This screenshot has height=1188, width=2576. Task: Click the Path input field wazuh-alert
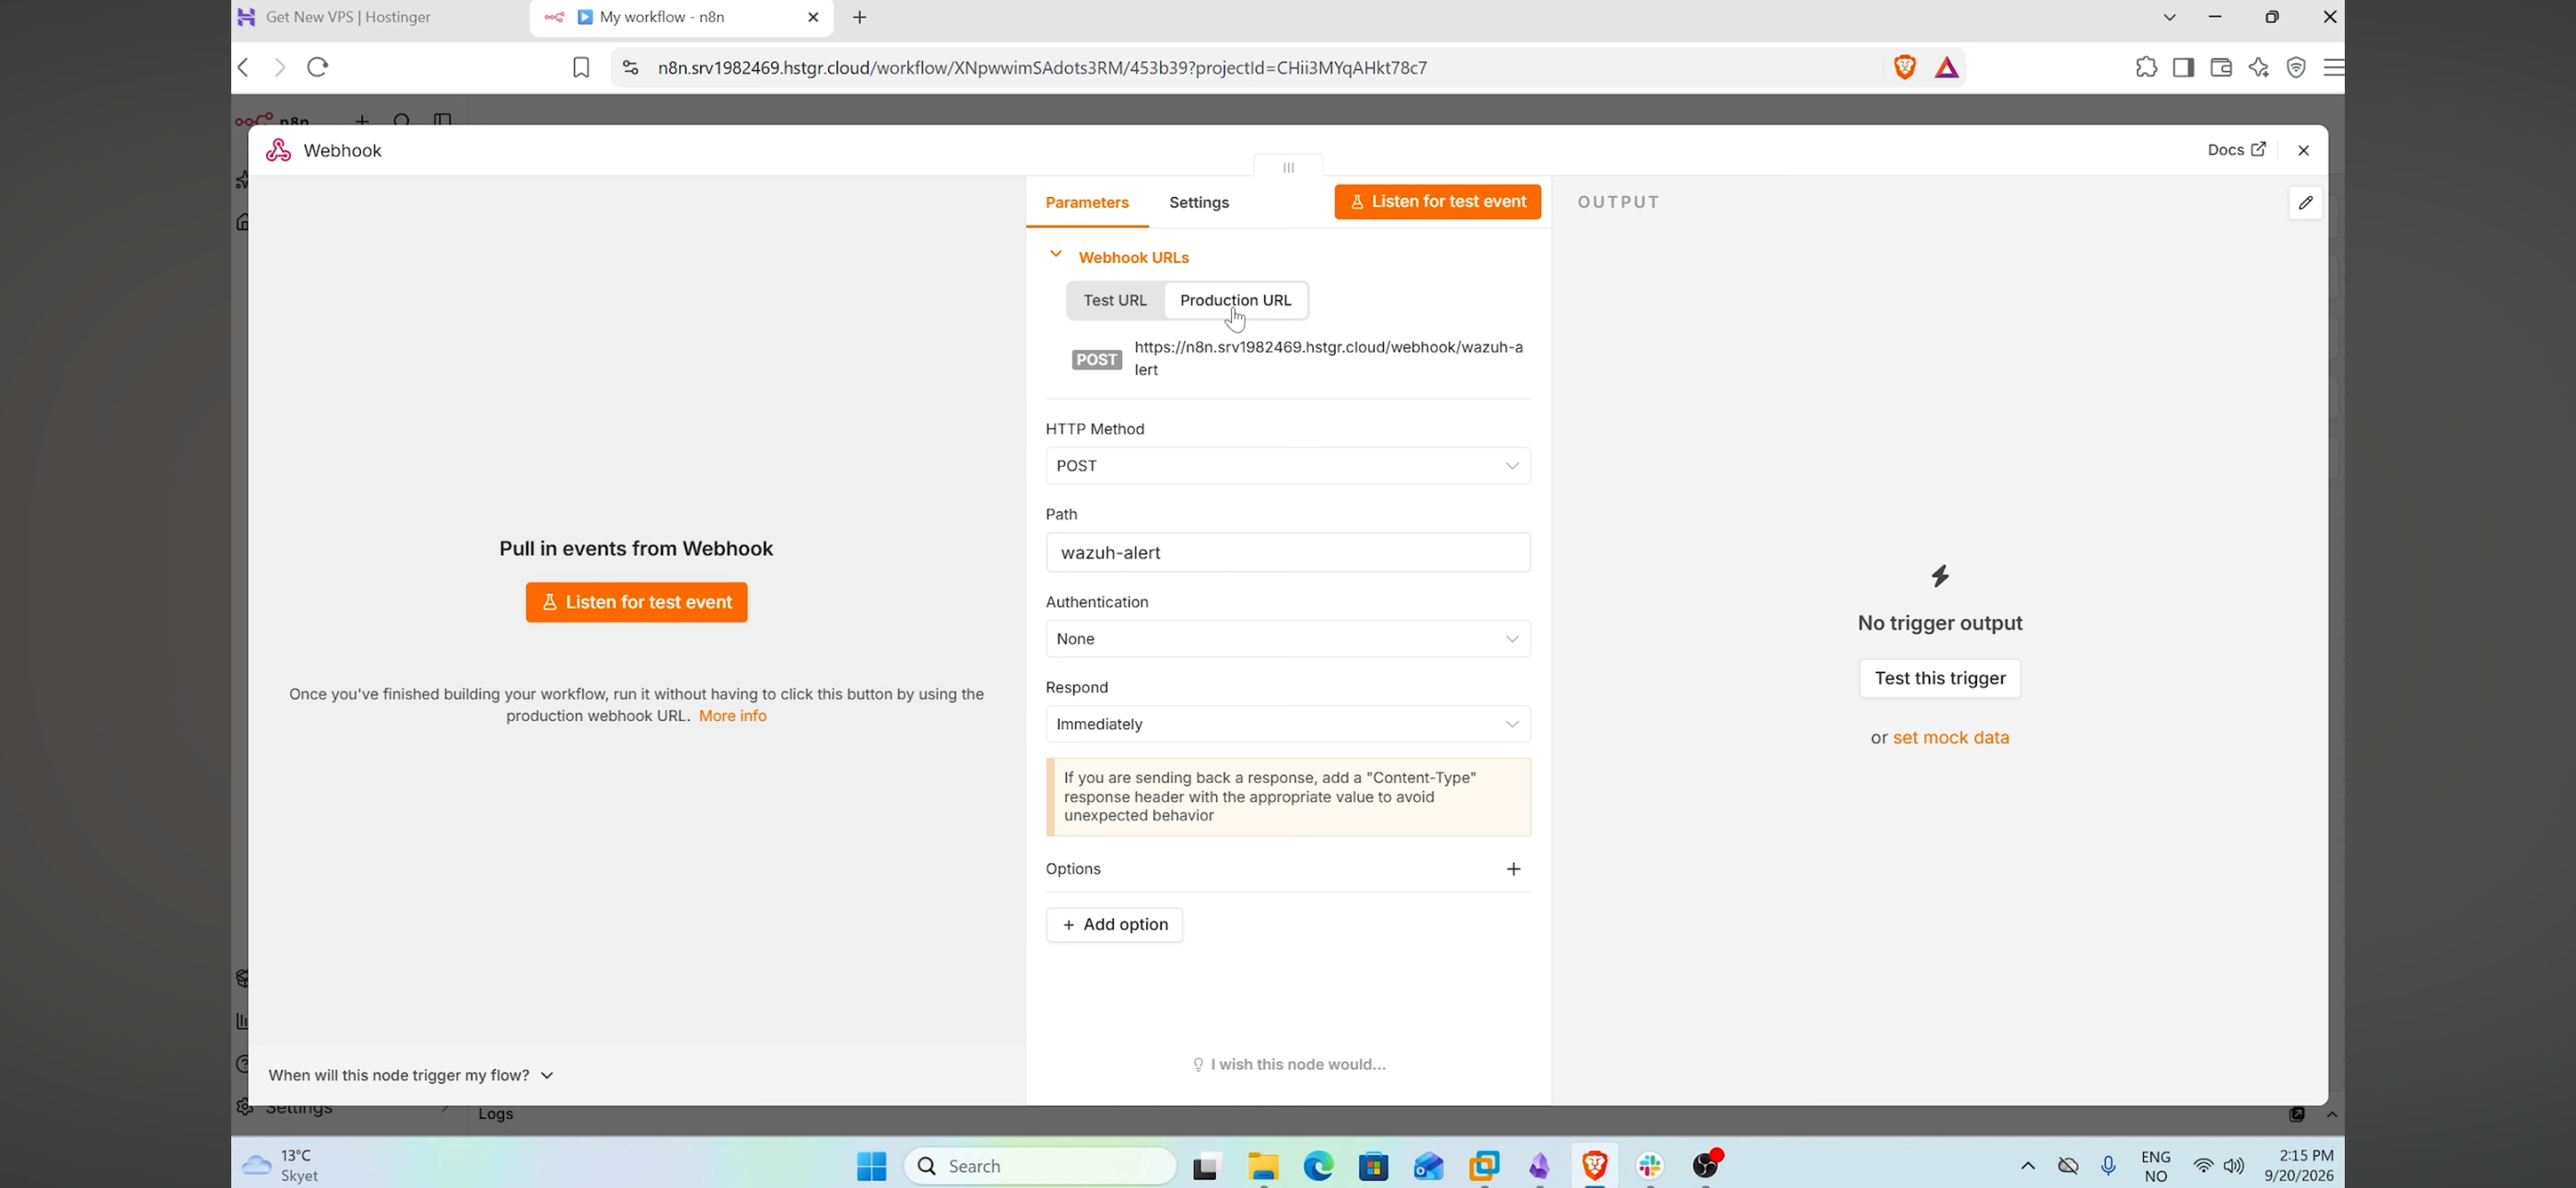click(1288, 552)
